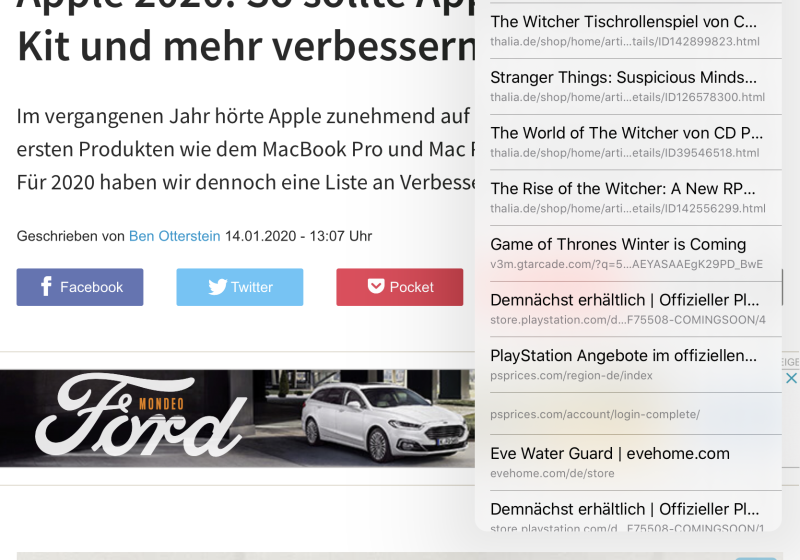The height and width of the screenshot is (560, 800).
Task: Open history entry The Rise of the Witcher
Action: click(636, 198)
